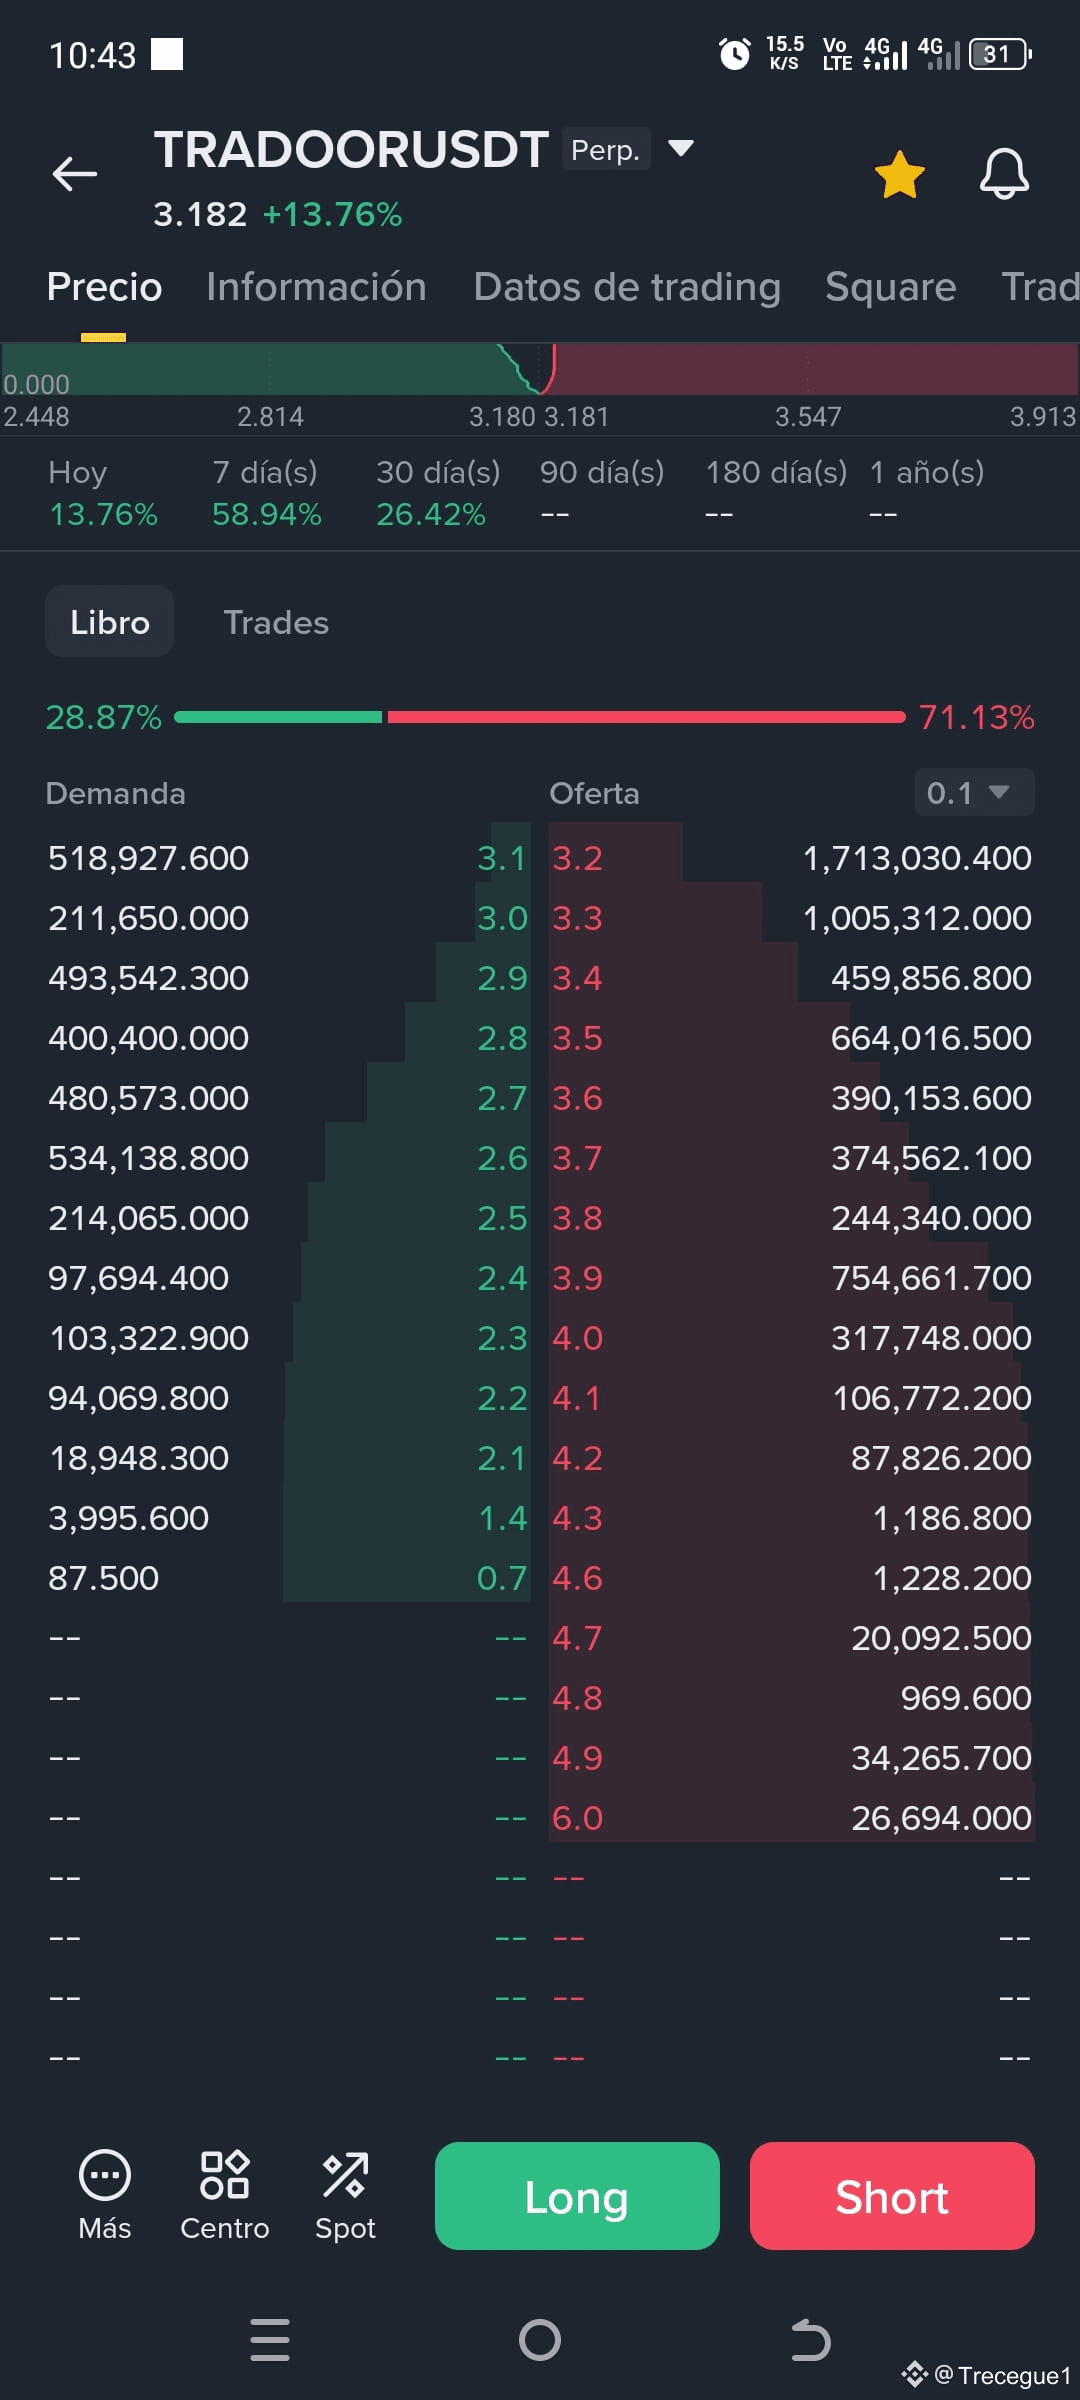Tap the alarm clock status icon

coord(735,54)
